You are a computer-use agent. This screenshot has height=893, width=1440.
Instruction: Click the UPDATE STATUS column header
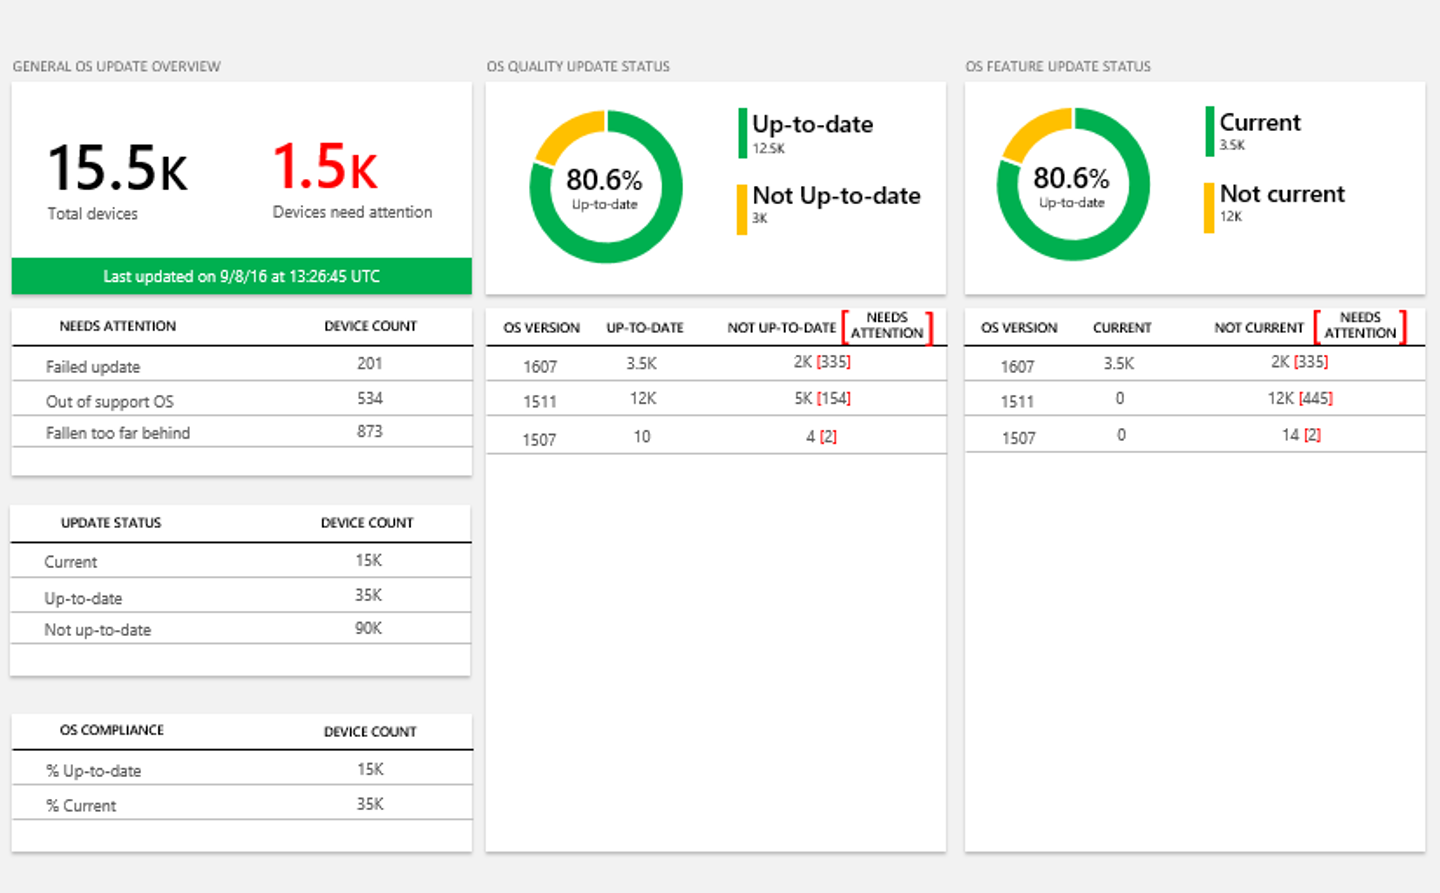[x=111, y=523]
